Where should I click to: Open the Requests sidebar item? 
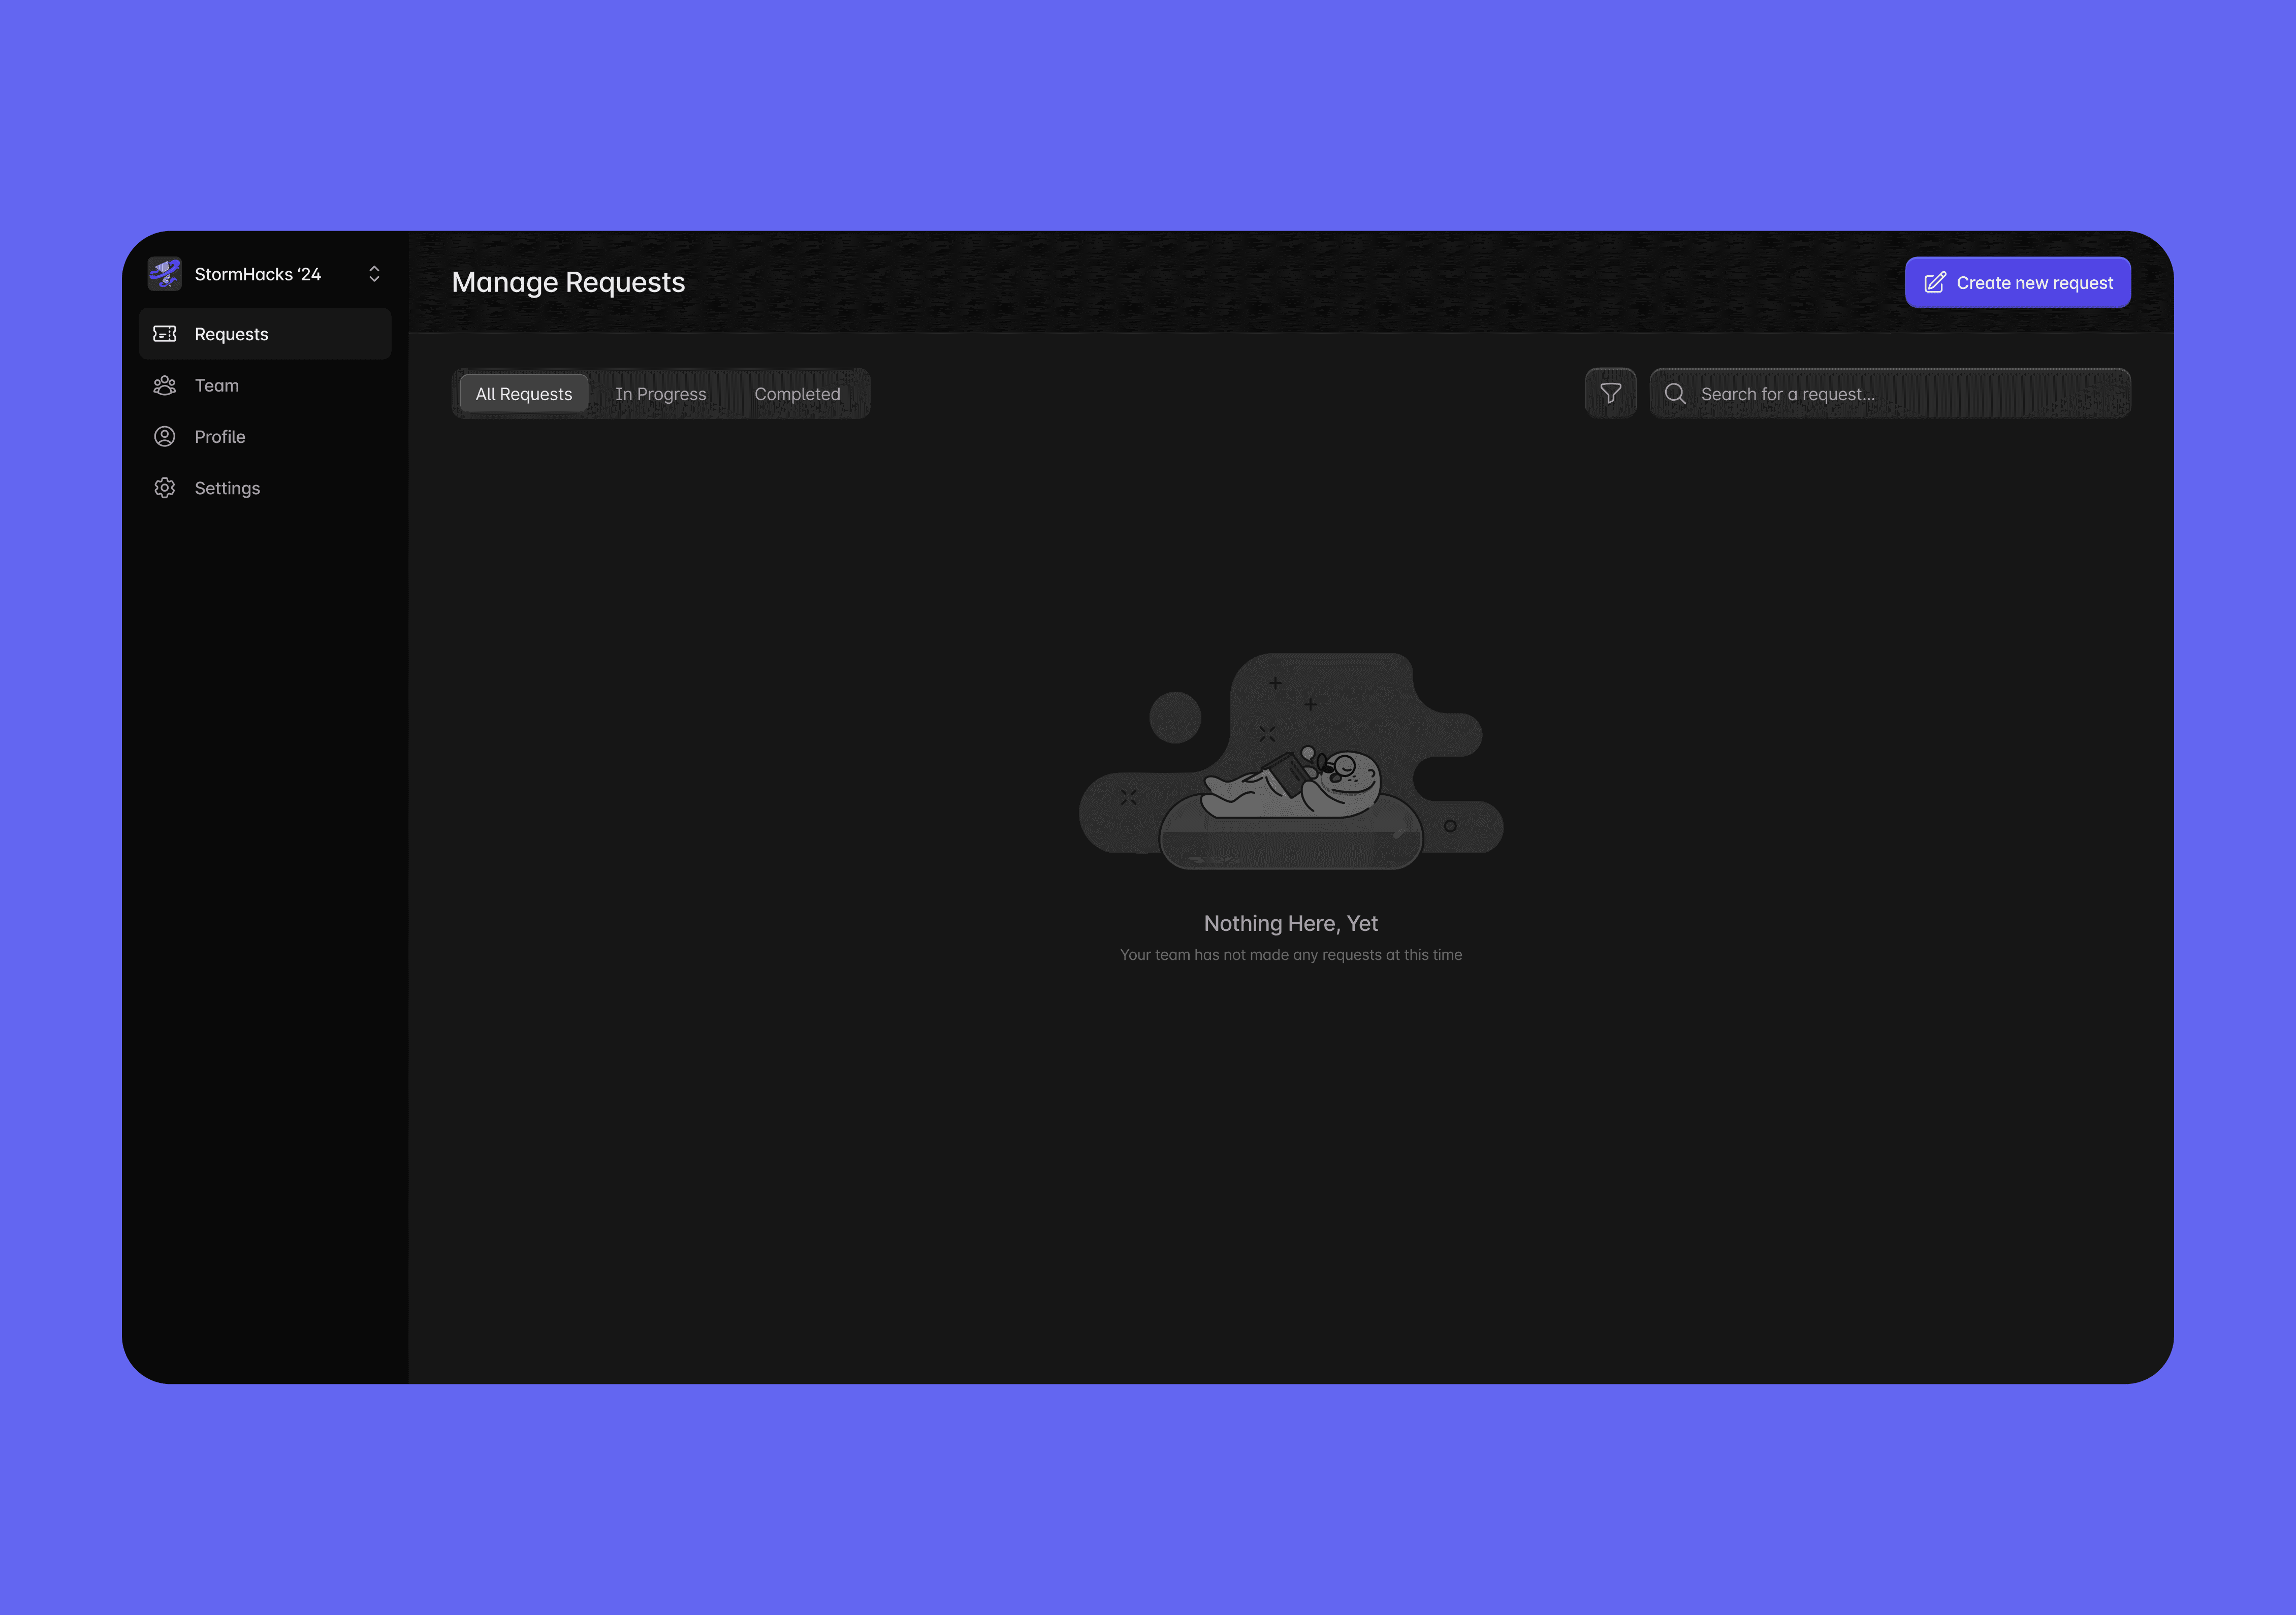pyautogui.click(x=232, y=334)
